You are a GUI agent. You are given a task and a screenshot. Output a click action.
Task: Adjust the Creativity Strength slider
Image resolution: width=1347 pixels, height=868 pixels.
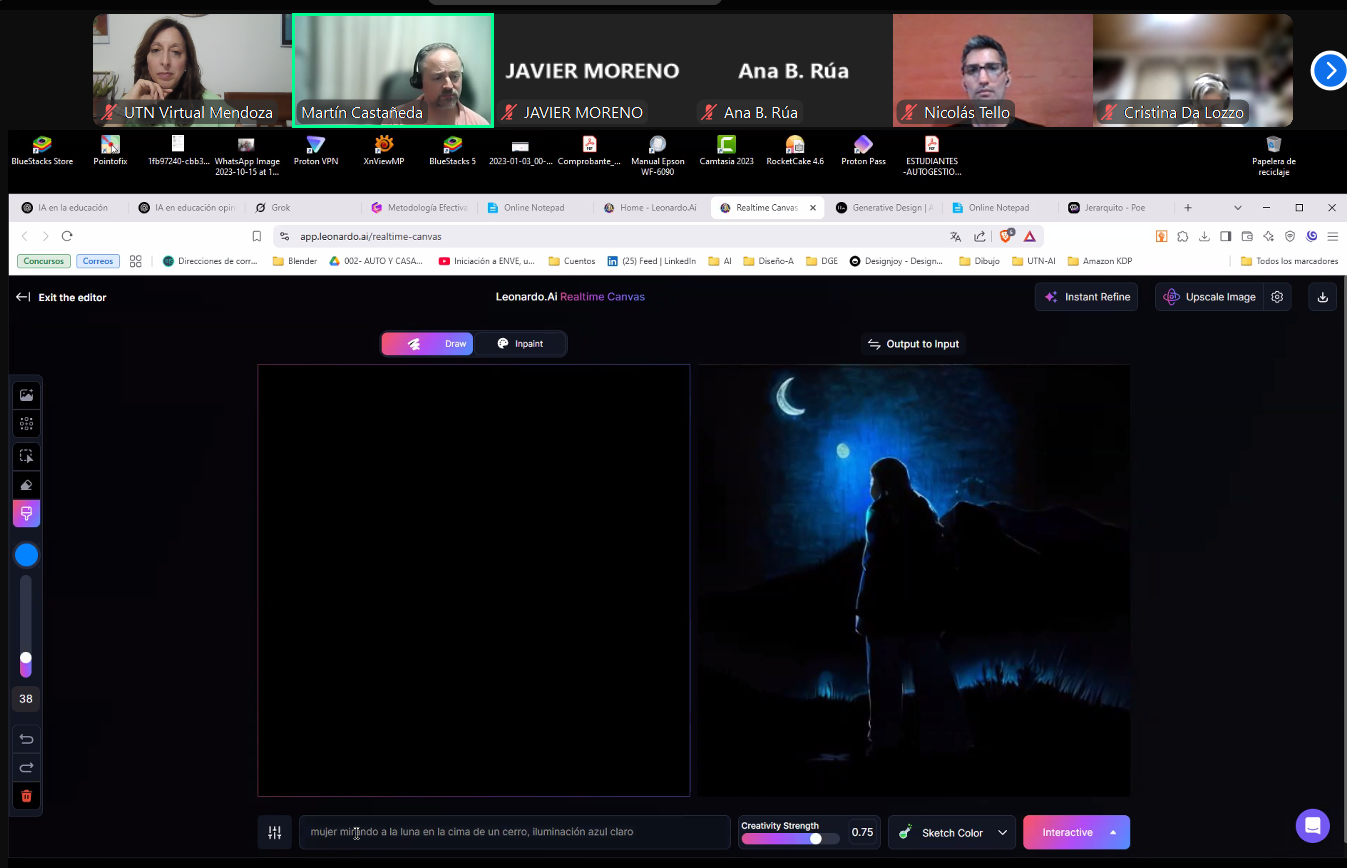click(x=790, y=839)
